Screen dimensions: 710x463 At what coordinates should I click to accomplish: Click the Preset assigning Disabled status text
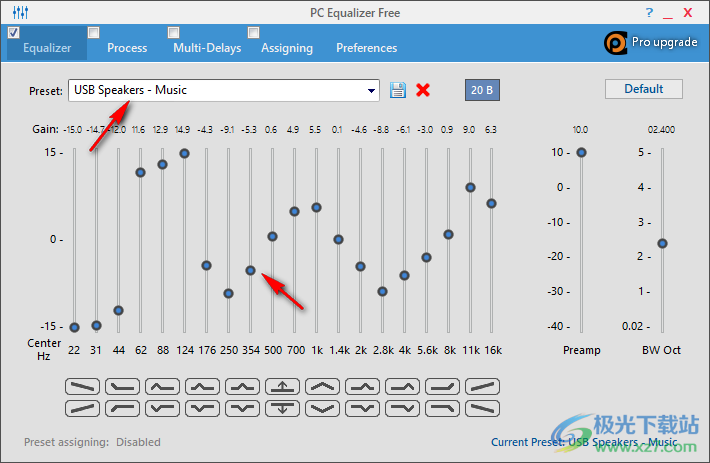(92, 442)
